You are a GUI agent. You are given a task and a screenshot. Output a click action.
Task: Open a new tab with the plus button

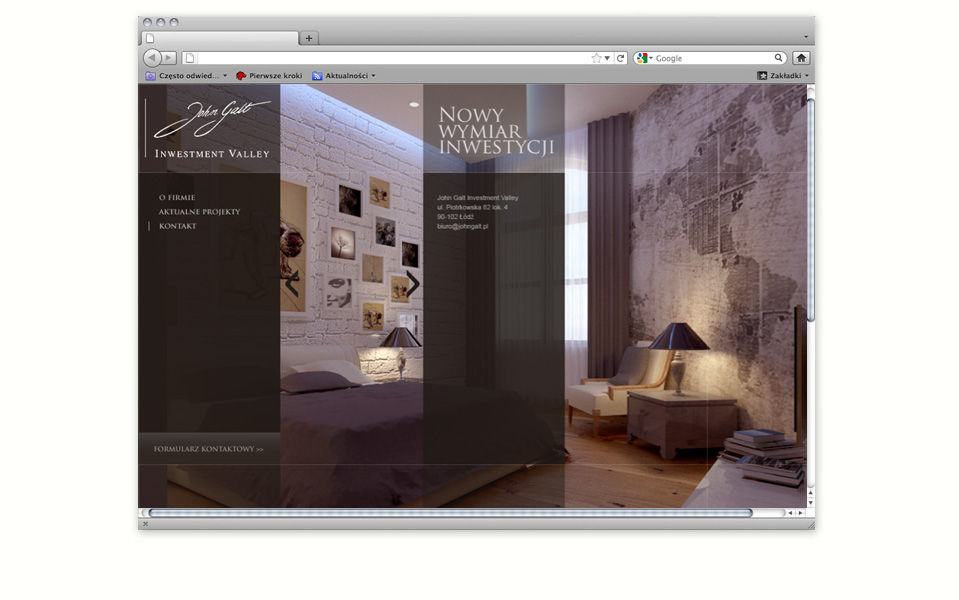click(x=309, y=38)
